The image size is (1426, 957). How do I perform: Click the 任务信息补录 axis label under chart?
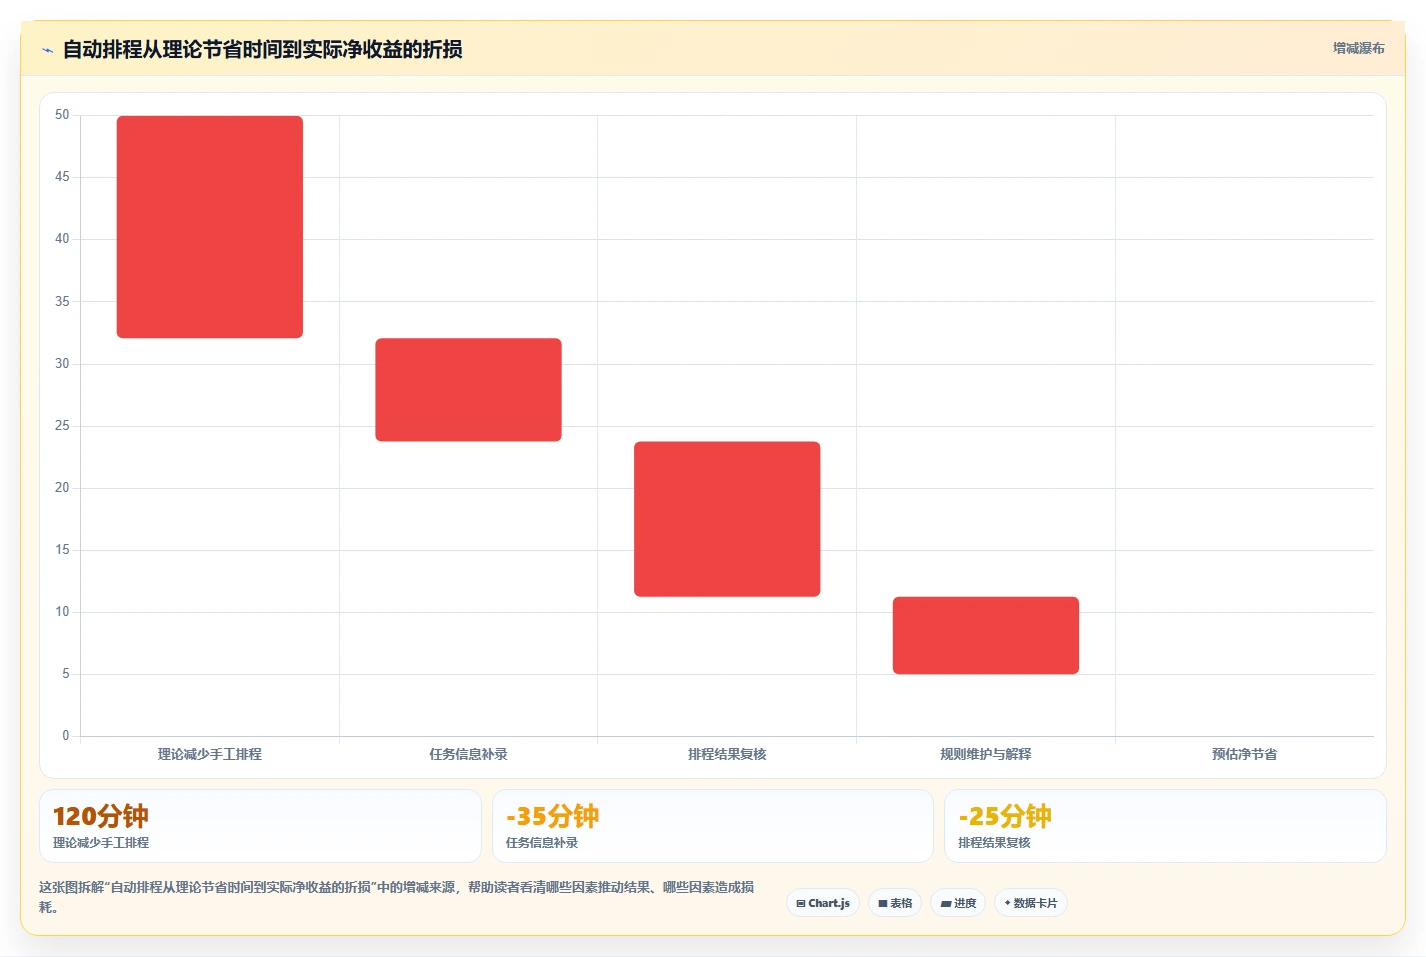point(468,754)
